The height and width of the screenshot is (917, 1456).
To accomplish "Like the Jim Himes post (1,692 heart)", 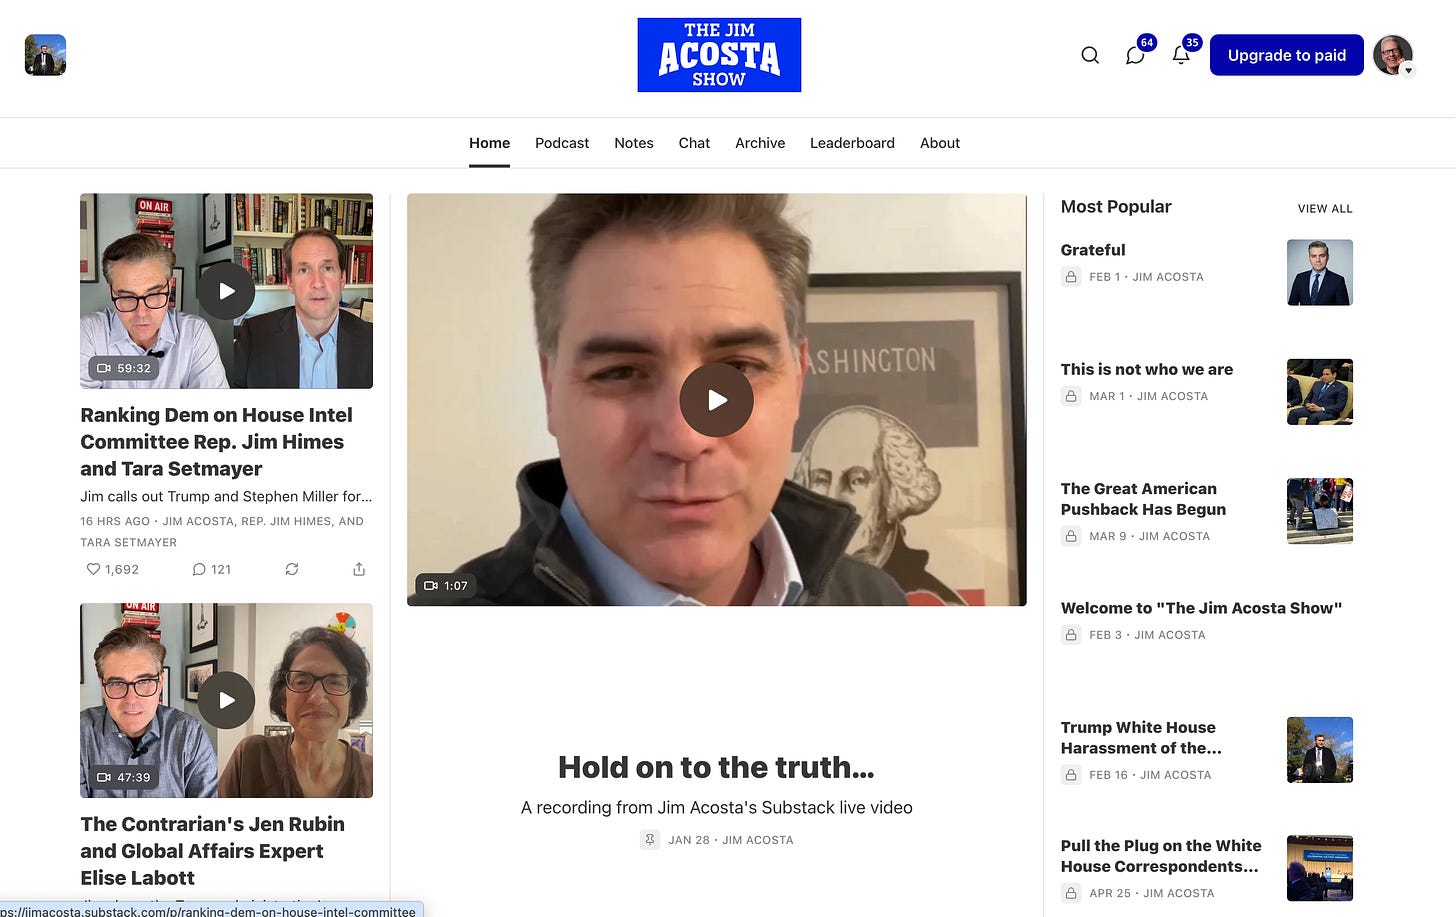I will coord(113,569).
